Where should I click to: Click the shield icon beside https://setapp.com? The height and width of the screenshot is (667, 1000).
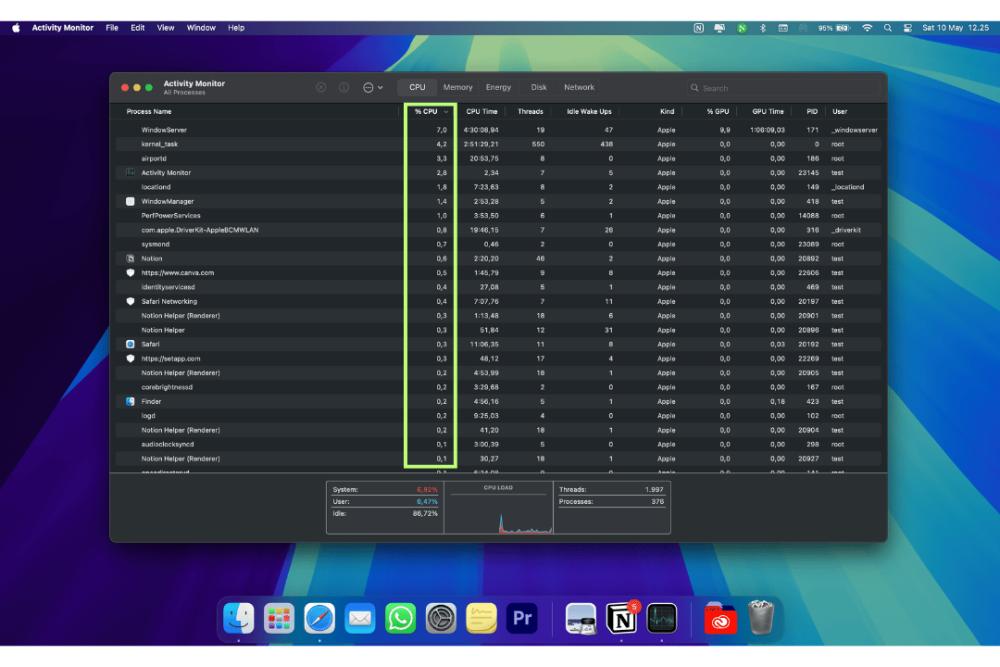pyautogui.click(x=130, y=358)
